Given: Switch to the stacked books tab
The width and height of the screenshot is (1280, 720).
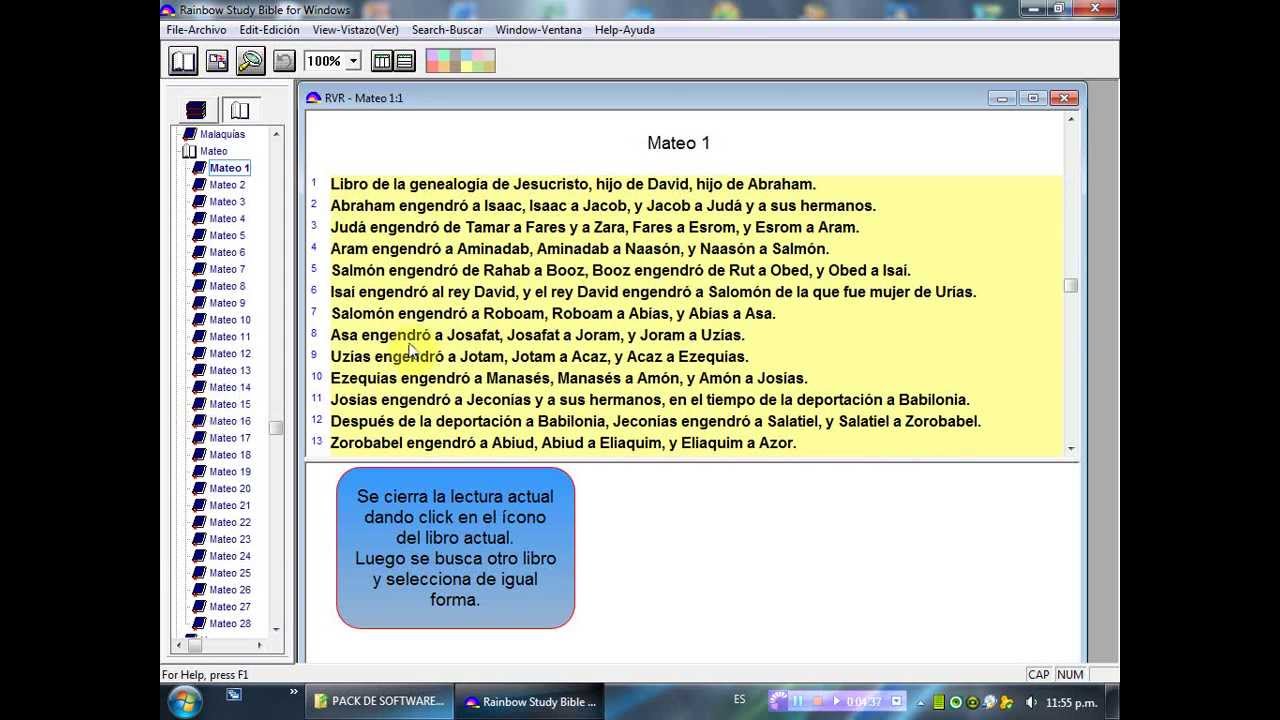Looking at the screenshot, I should pos(196,109).
